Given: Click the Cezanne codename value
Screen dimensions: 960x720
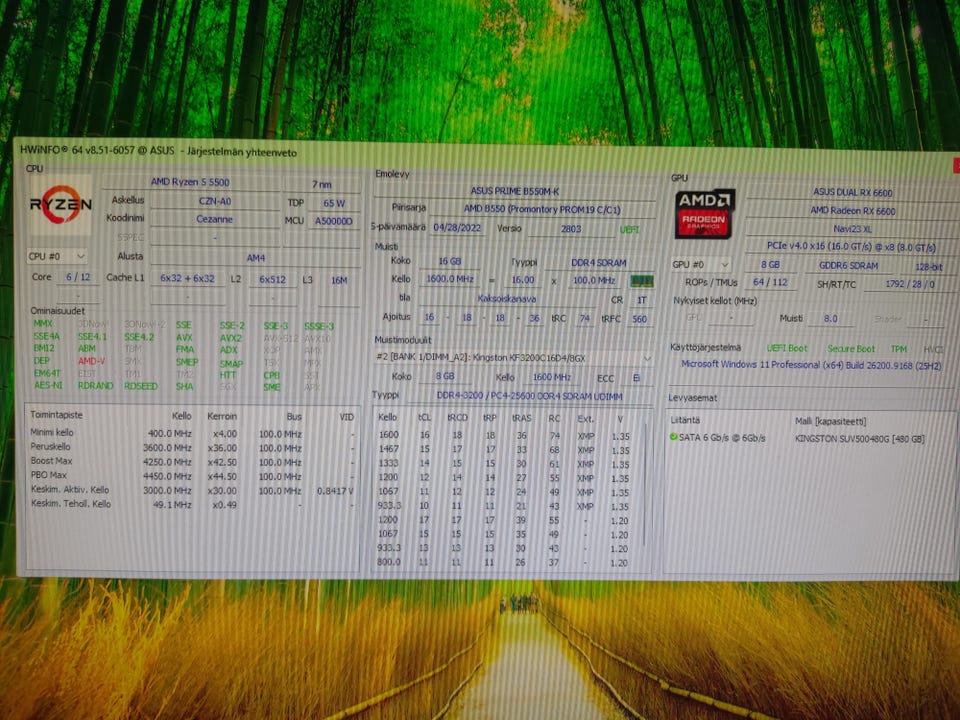Looking at the screenshot, I should (x=214, y=219).
